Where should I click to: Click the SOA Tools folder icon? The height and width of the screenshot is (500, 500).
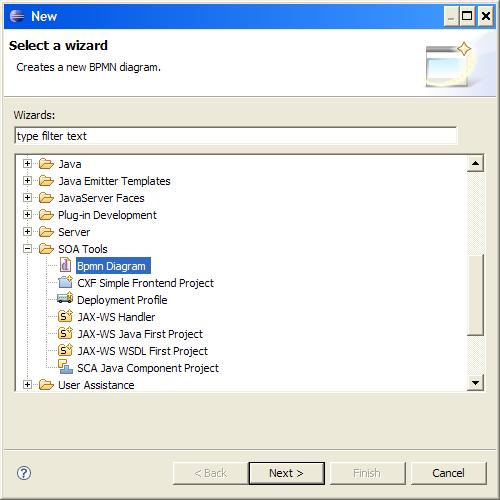46,249
